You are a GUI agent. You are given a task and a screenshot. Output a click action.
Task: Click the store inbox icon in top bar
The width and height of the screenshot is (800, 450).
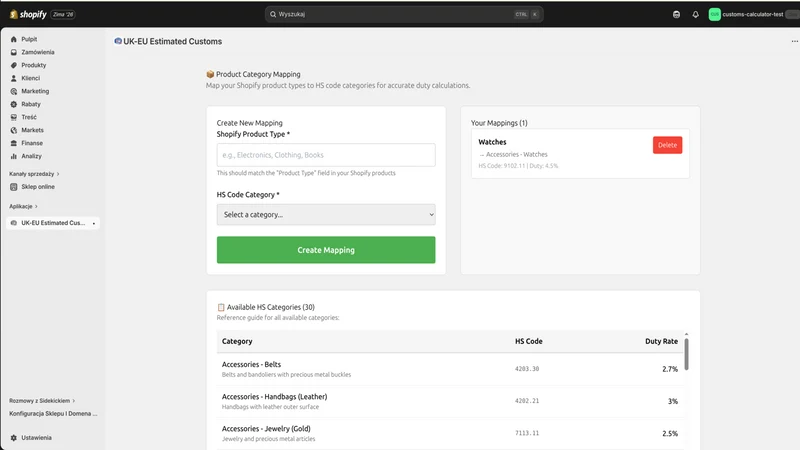click(x=676, y=14)
